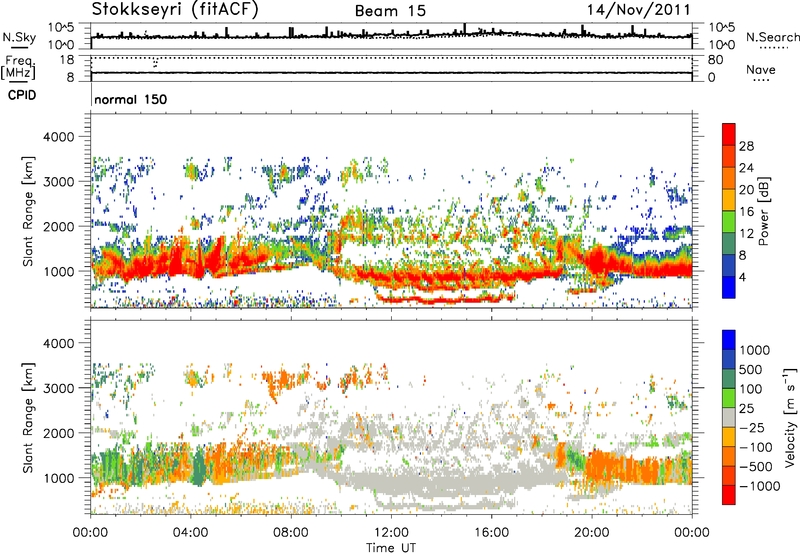Click the '20:00' time axis tick label
800x554 pixels.
(591, 533)
